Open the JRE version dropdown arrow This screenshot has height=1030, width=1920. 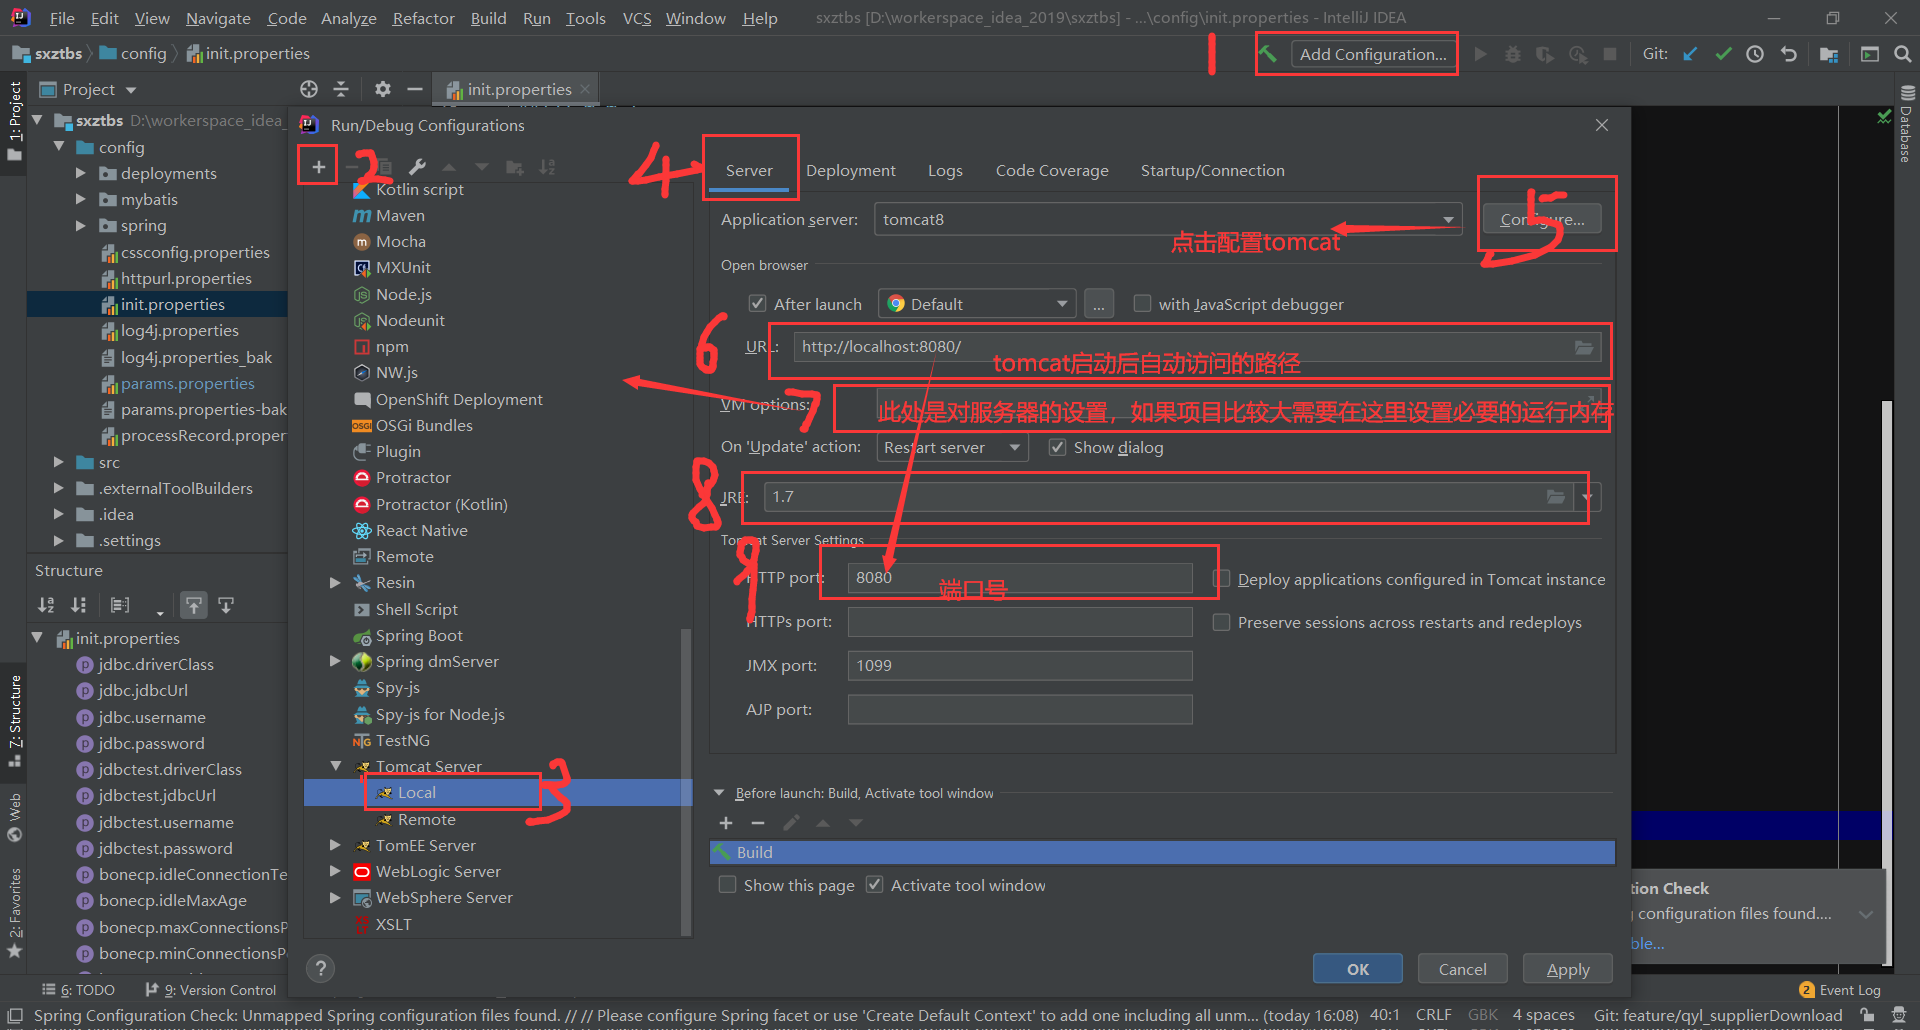[x=1587, y=497]
